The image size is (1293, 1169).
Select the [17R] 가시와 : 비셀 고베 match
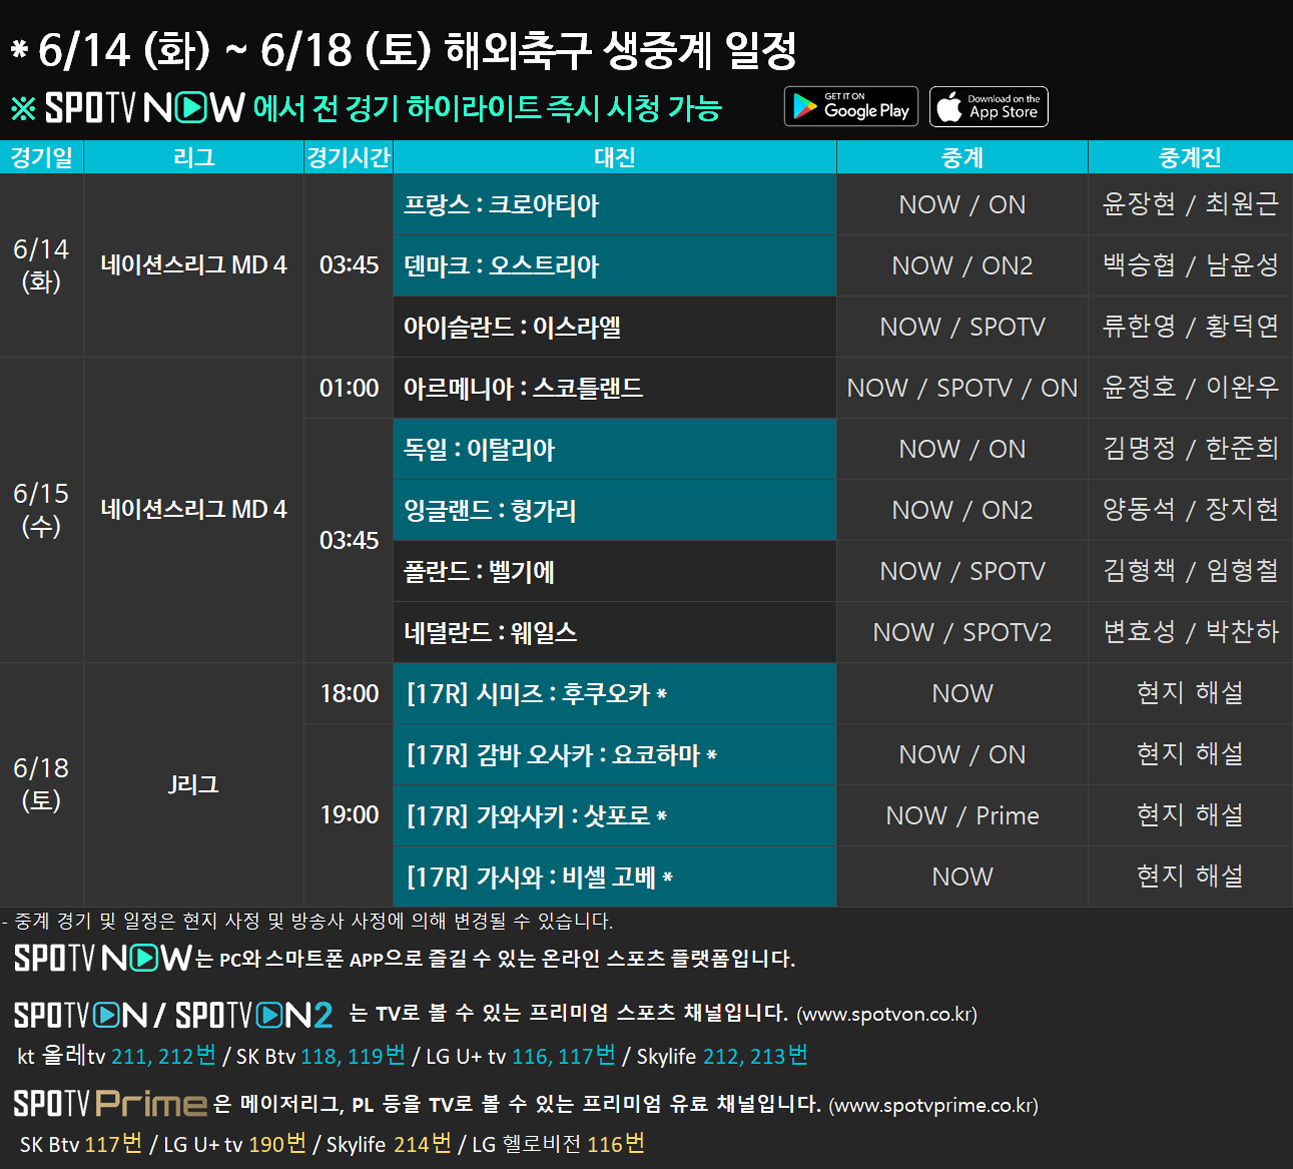615,876
